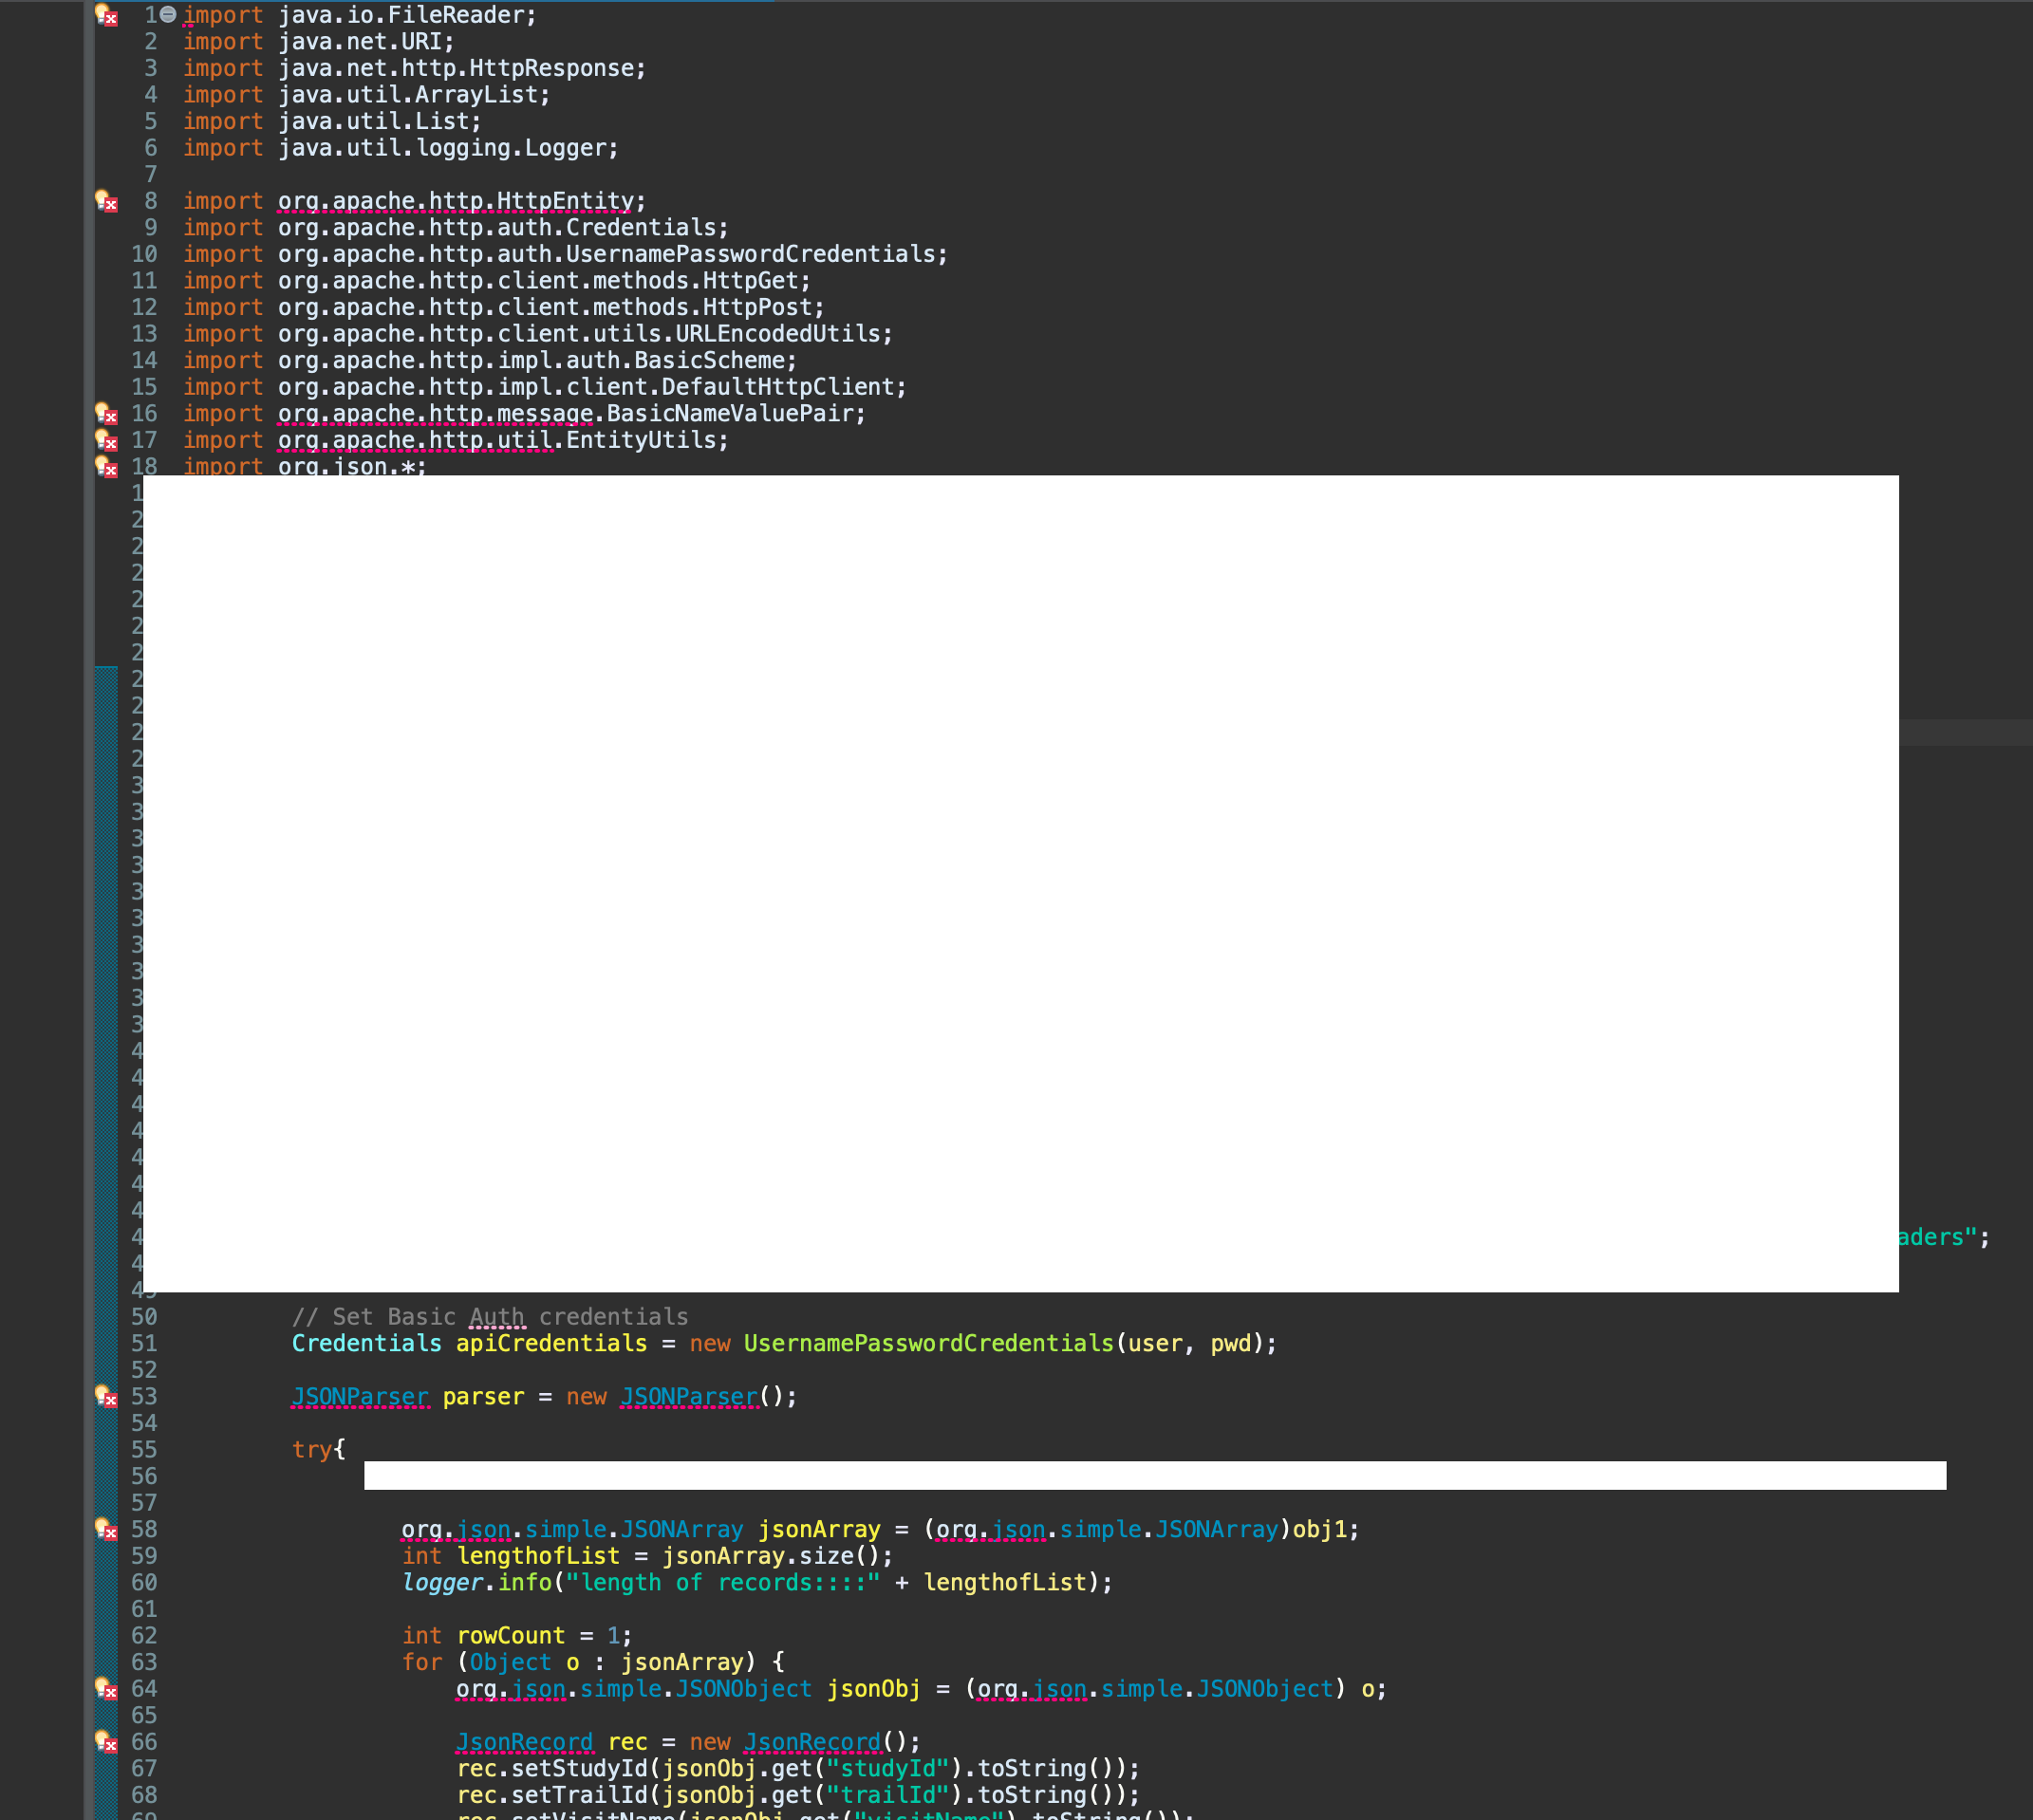Click 'logger' in the logger.info call

442,1582
